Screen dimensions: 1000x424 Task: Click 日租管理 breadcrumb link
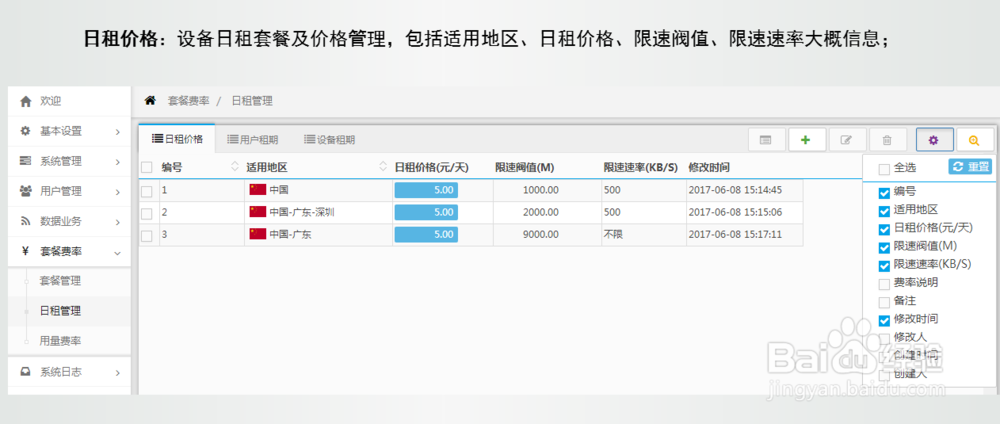pos(251,101)
